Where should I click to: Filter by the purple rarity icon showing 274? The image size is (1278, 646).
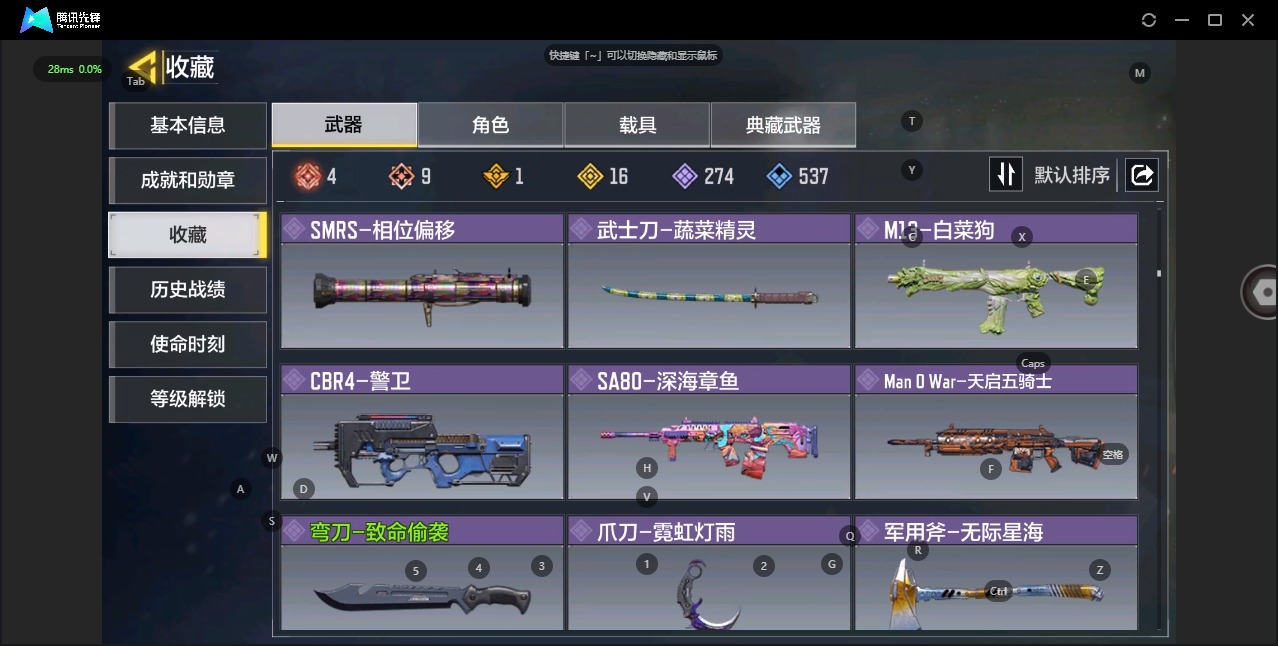[685, 176]
